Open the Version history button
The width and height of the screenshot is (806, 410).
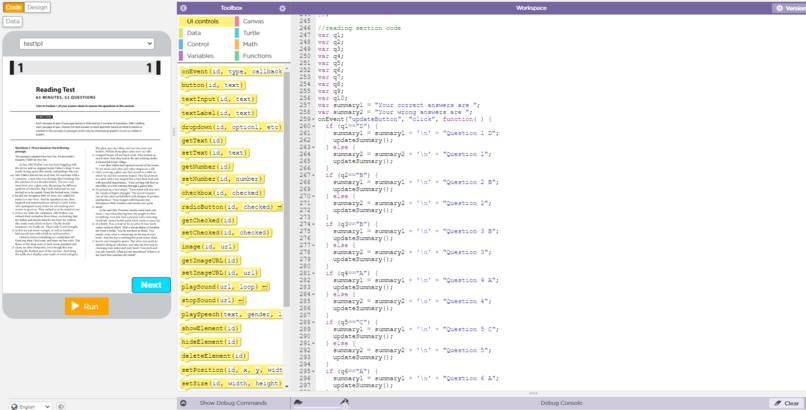coord(789,8)
